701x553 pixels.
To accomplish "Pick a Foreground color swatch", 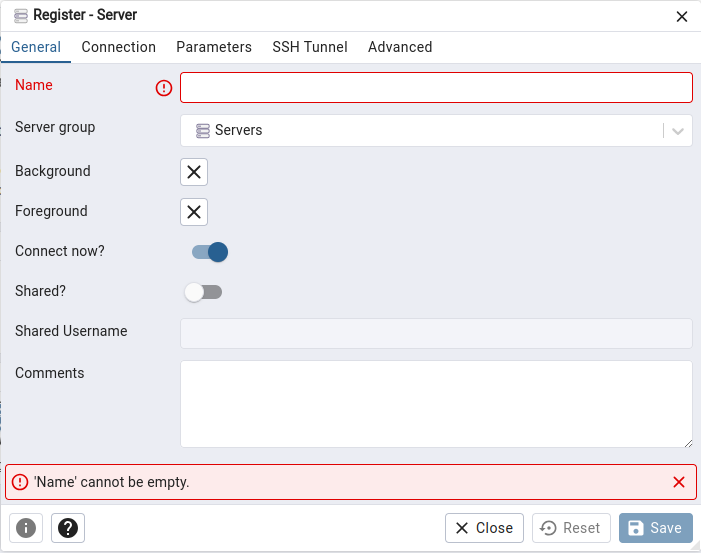I will point(194,212).
